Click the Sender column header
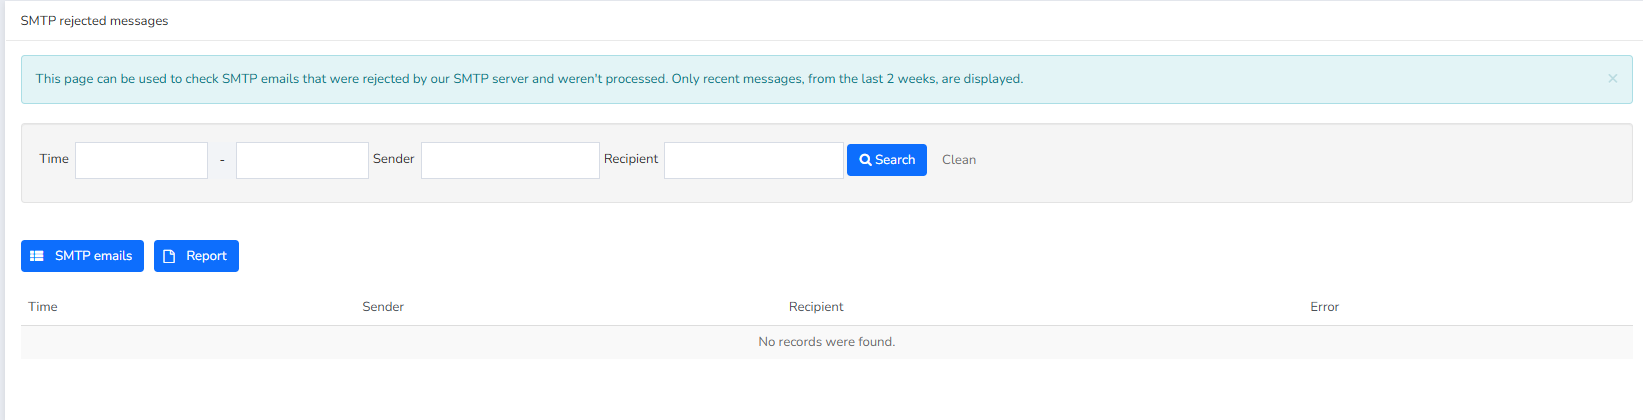Image resolution: width=1643 pixels, height=420 pixels. click(383, 307)
